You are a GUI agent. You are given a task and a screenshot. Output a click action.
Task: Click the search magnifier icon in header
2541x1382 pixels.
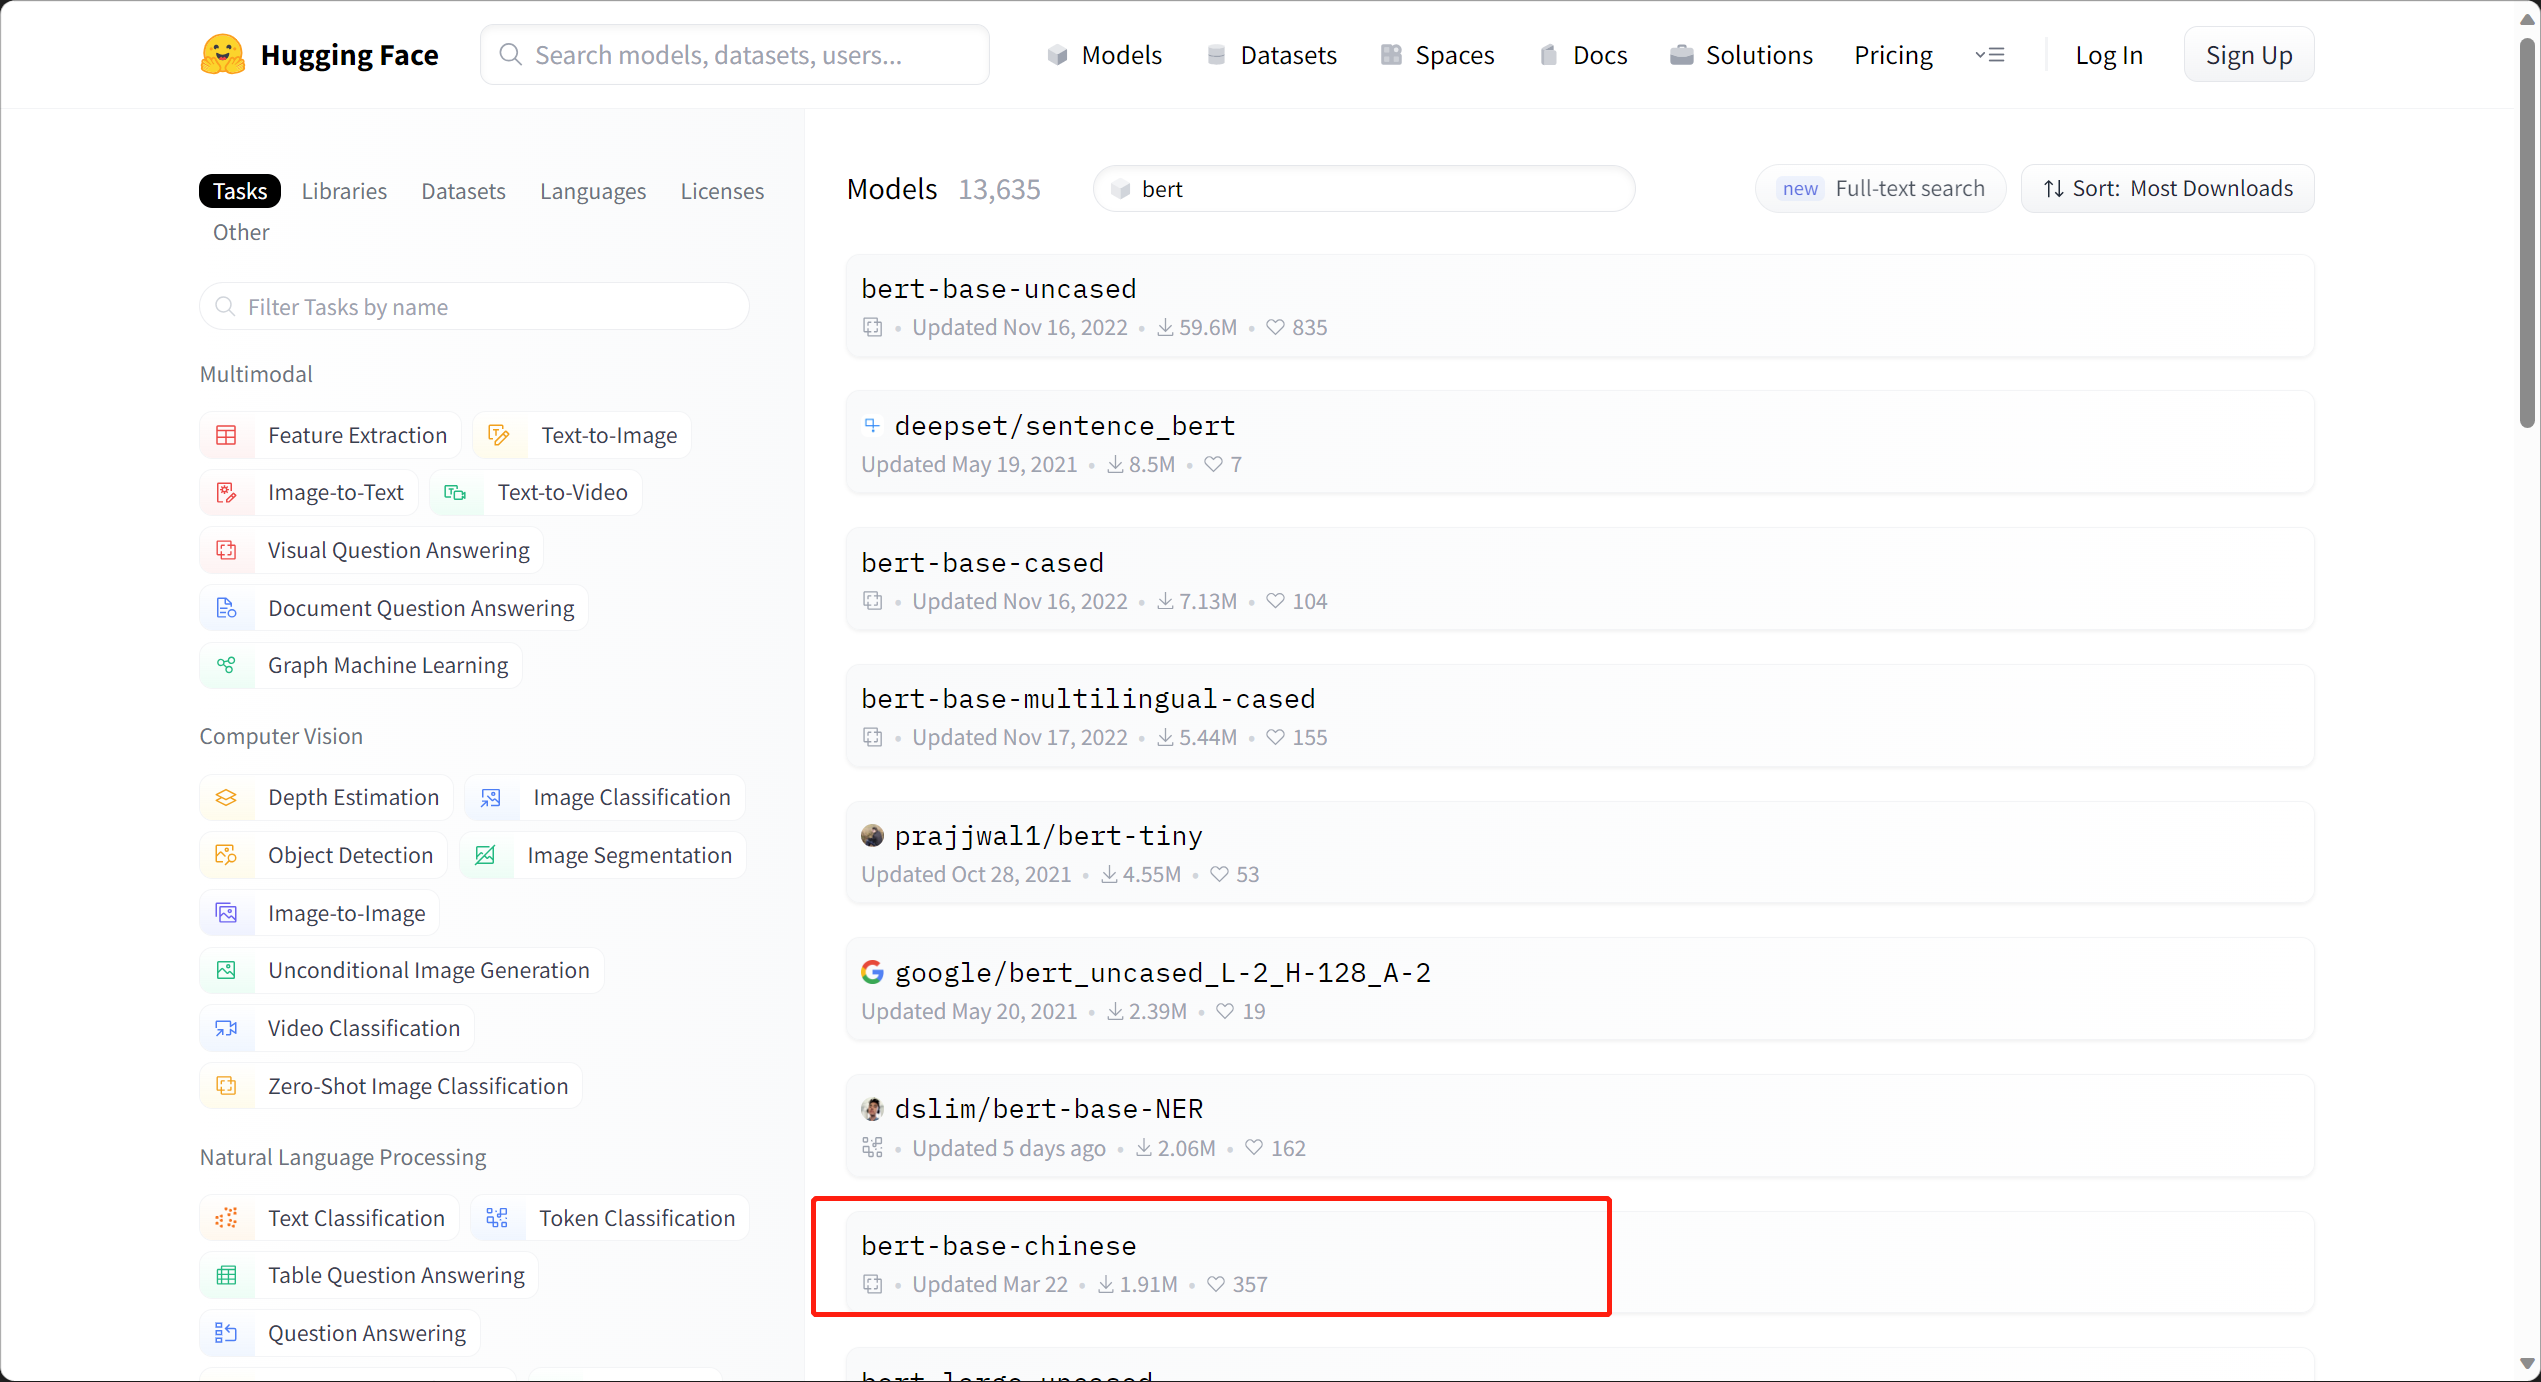click(510, 55)
